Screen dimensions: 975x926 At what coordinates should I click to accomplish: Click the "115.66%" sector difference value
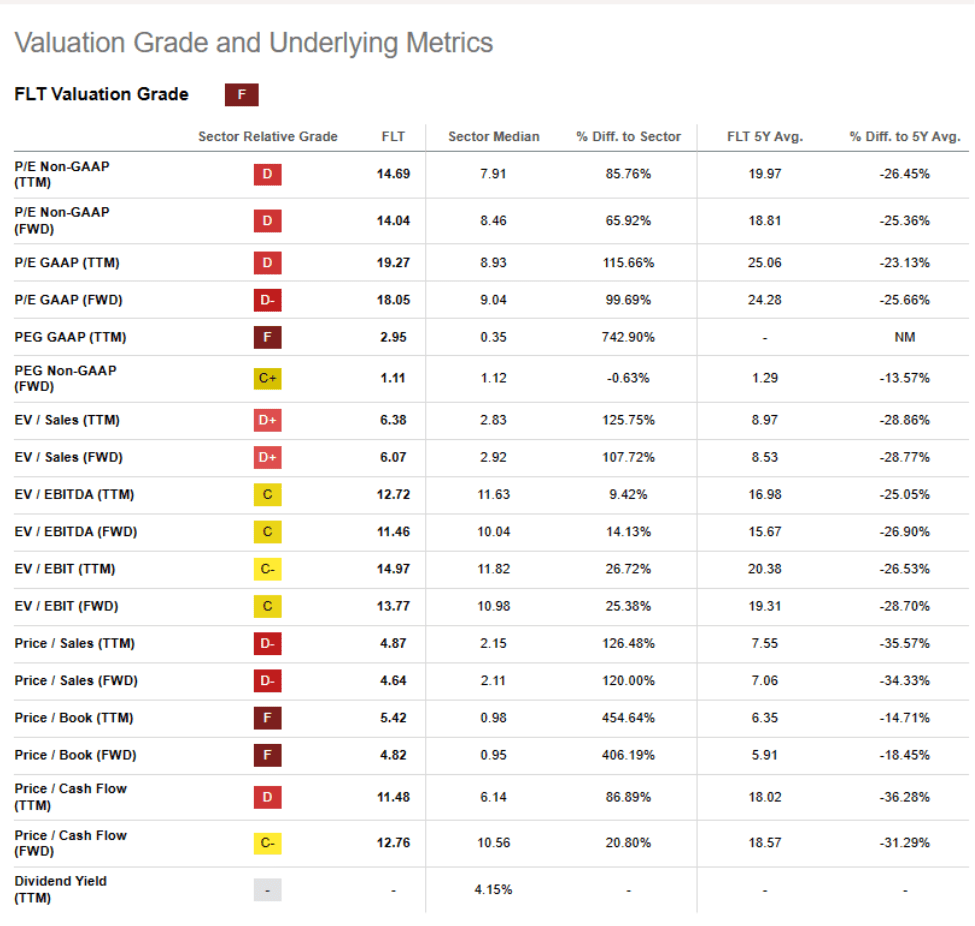(628, 262)
